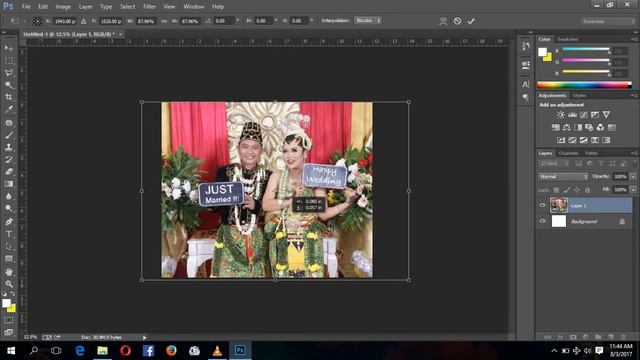The image size is (640, 360).
Task: Switch to the Channels tab
Action: (x=569, y=153)
